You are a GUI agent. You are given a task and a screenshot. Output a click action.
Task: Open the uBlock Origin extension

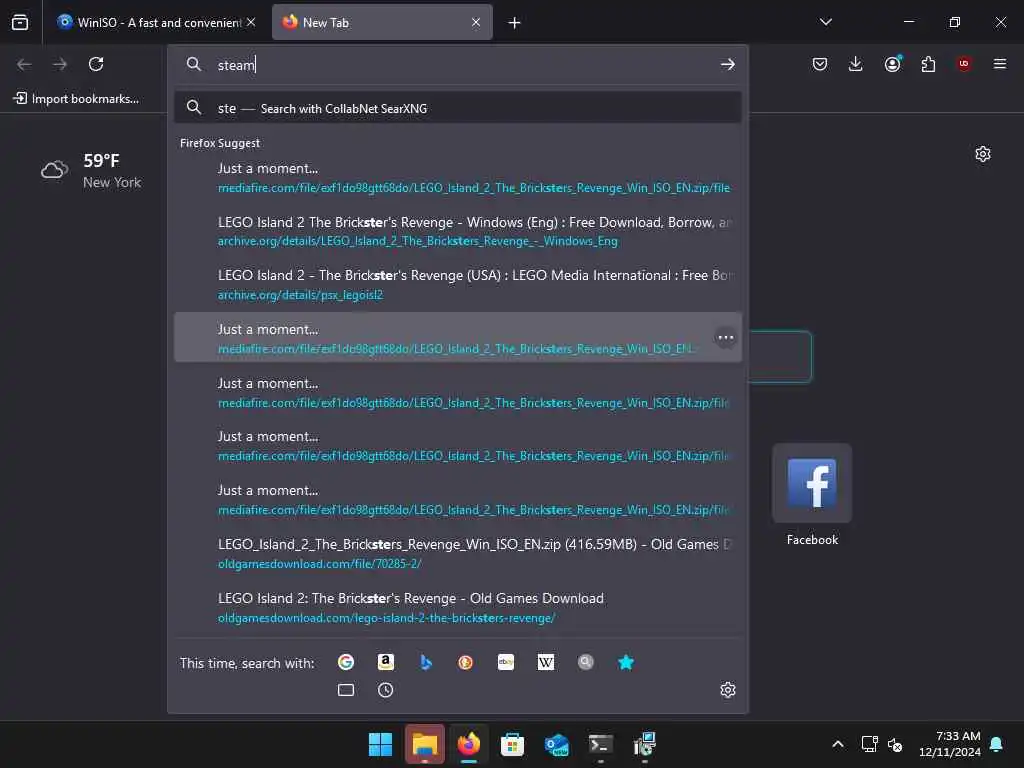(964, 64)
